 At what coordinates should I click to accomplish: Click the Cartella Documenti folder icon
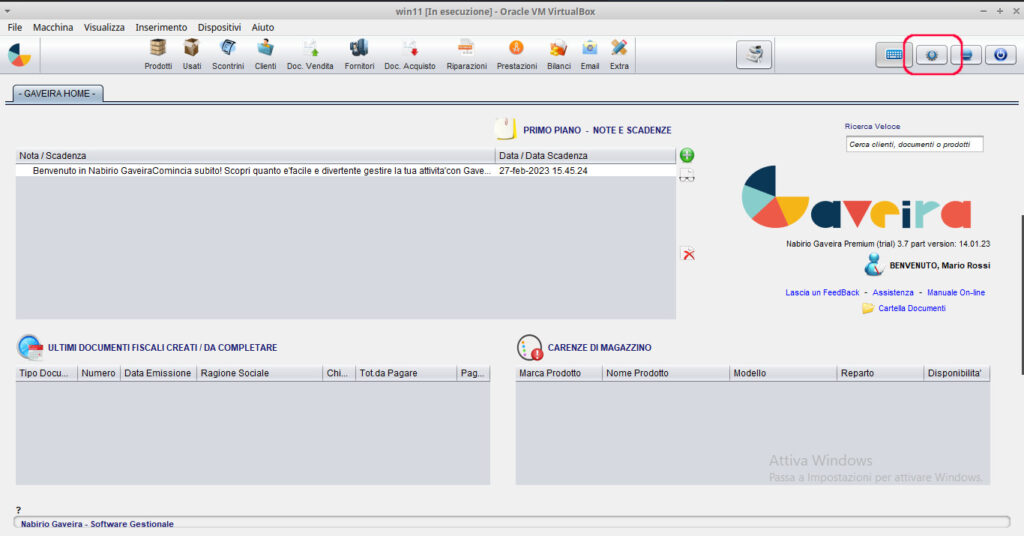(x=867, y=308)
